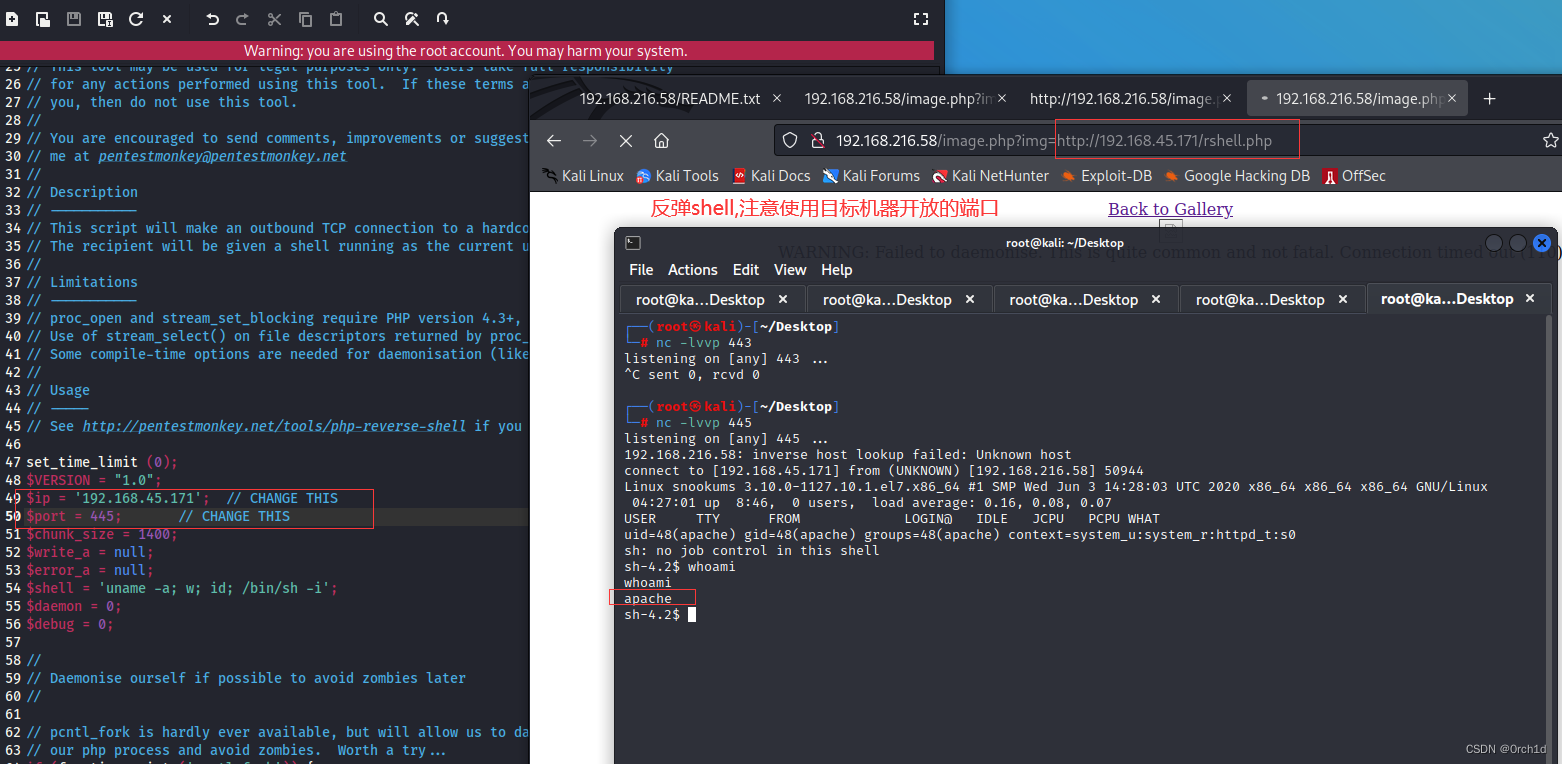Open Find and Replace in the editor toolbar
The width and height of the screenshot is (1562, 764).
[411, 19]
